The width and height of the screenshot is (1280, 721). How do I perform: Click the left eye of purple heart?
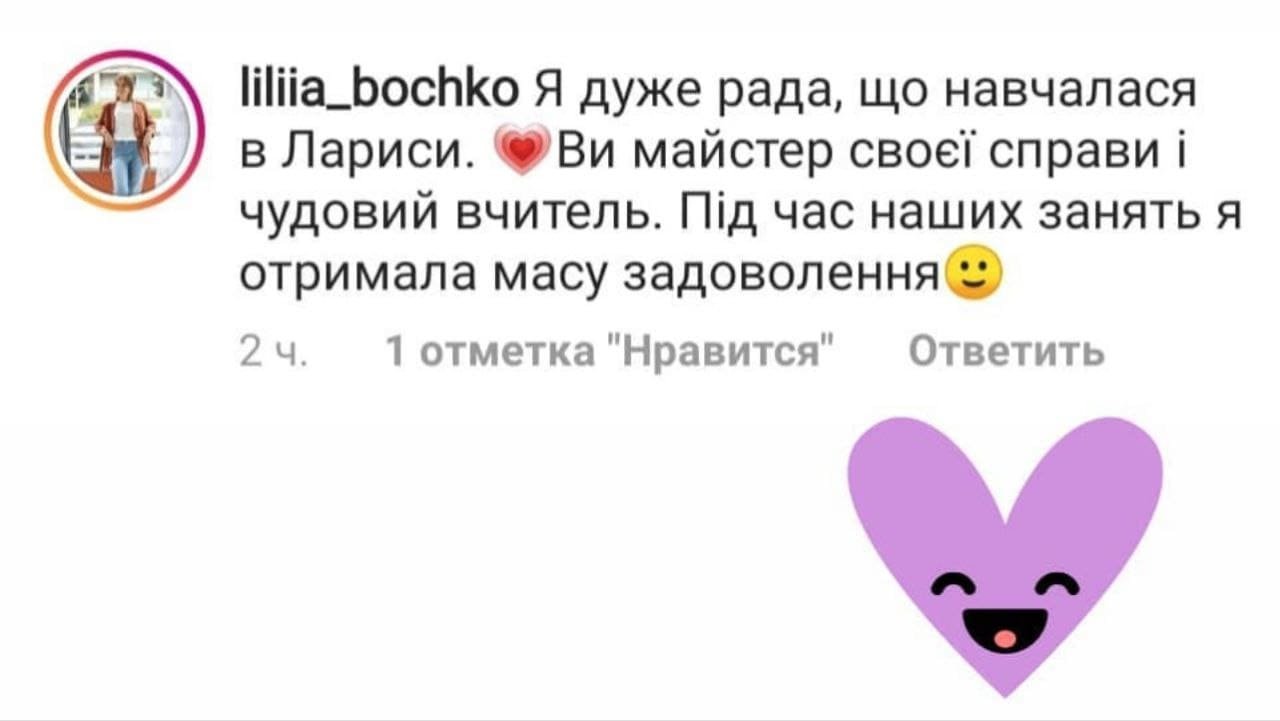(x=953, y=587)
